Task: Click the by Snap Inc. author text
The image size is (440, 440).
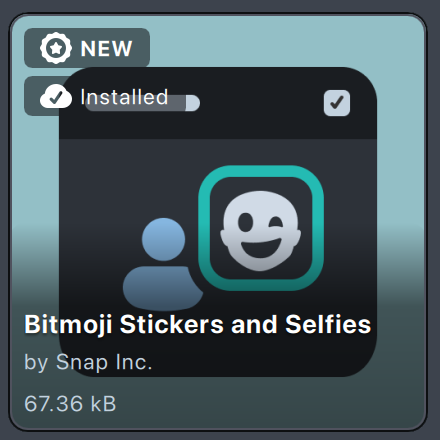Action: pos(88,362)
